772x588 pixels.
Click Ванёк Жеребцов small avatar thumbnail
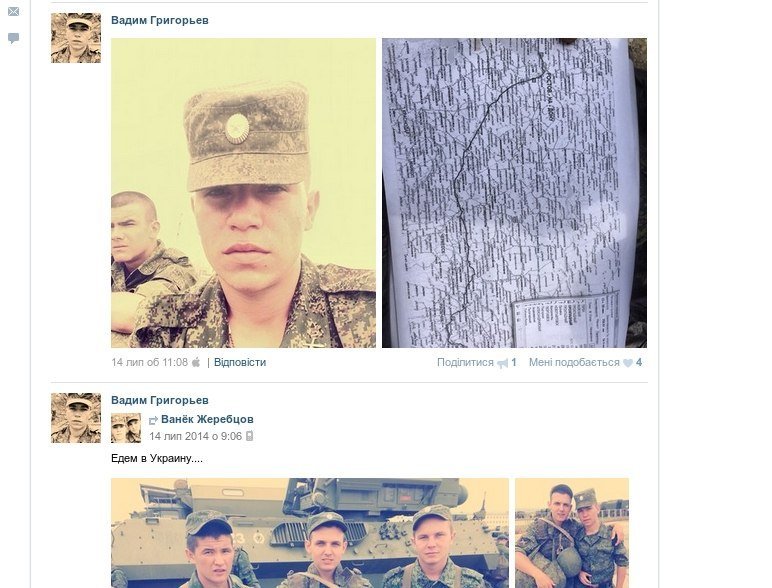[x=126, y=428]
